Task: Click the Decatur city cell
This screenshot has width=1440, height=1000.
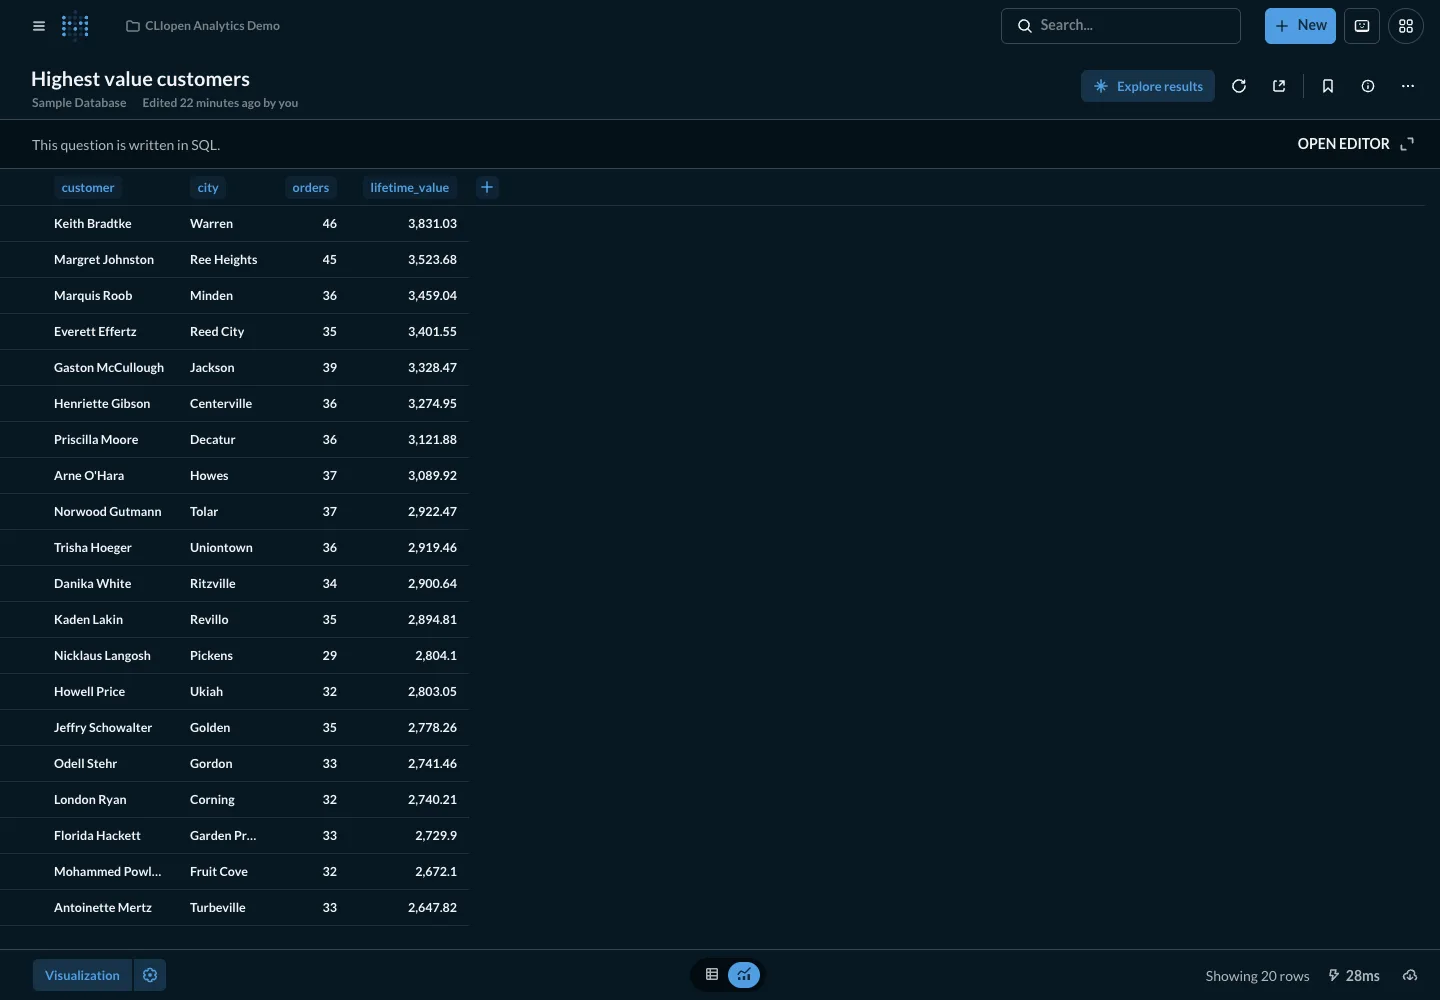Action: (213, 440)
